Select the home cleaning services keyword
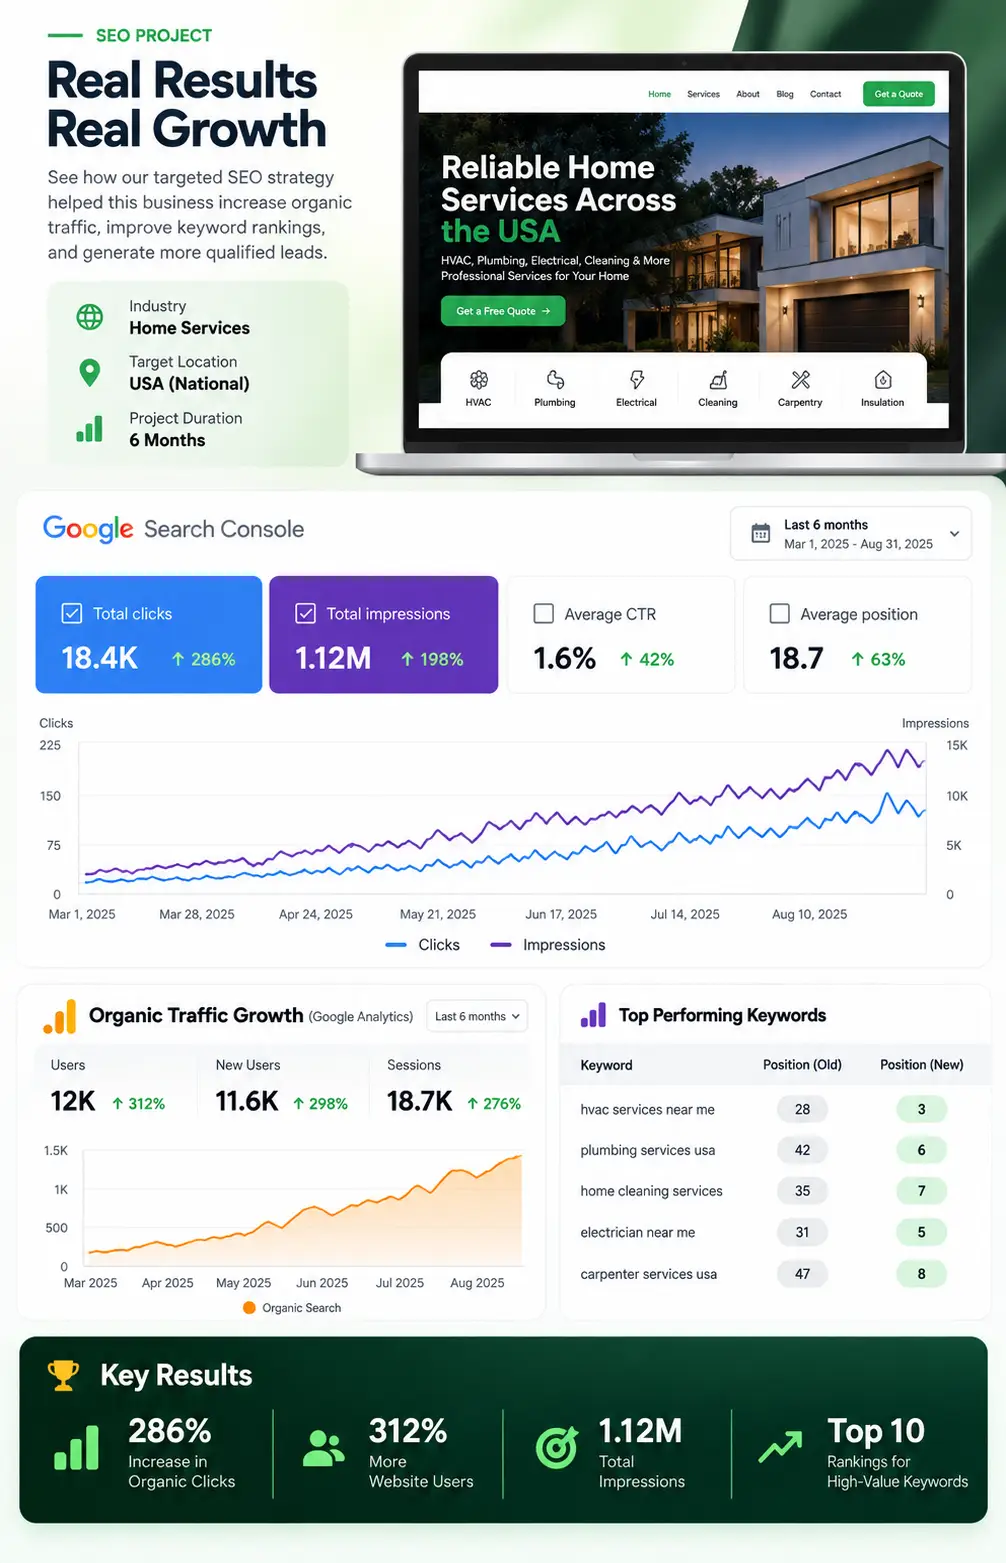Screen dimensions: 1006x1563 click(651, 1192)
